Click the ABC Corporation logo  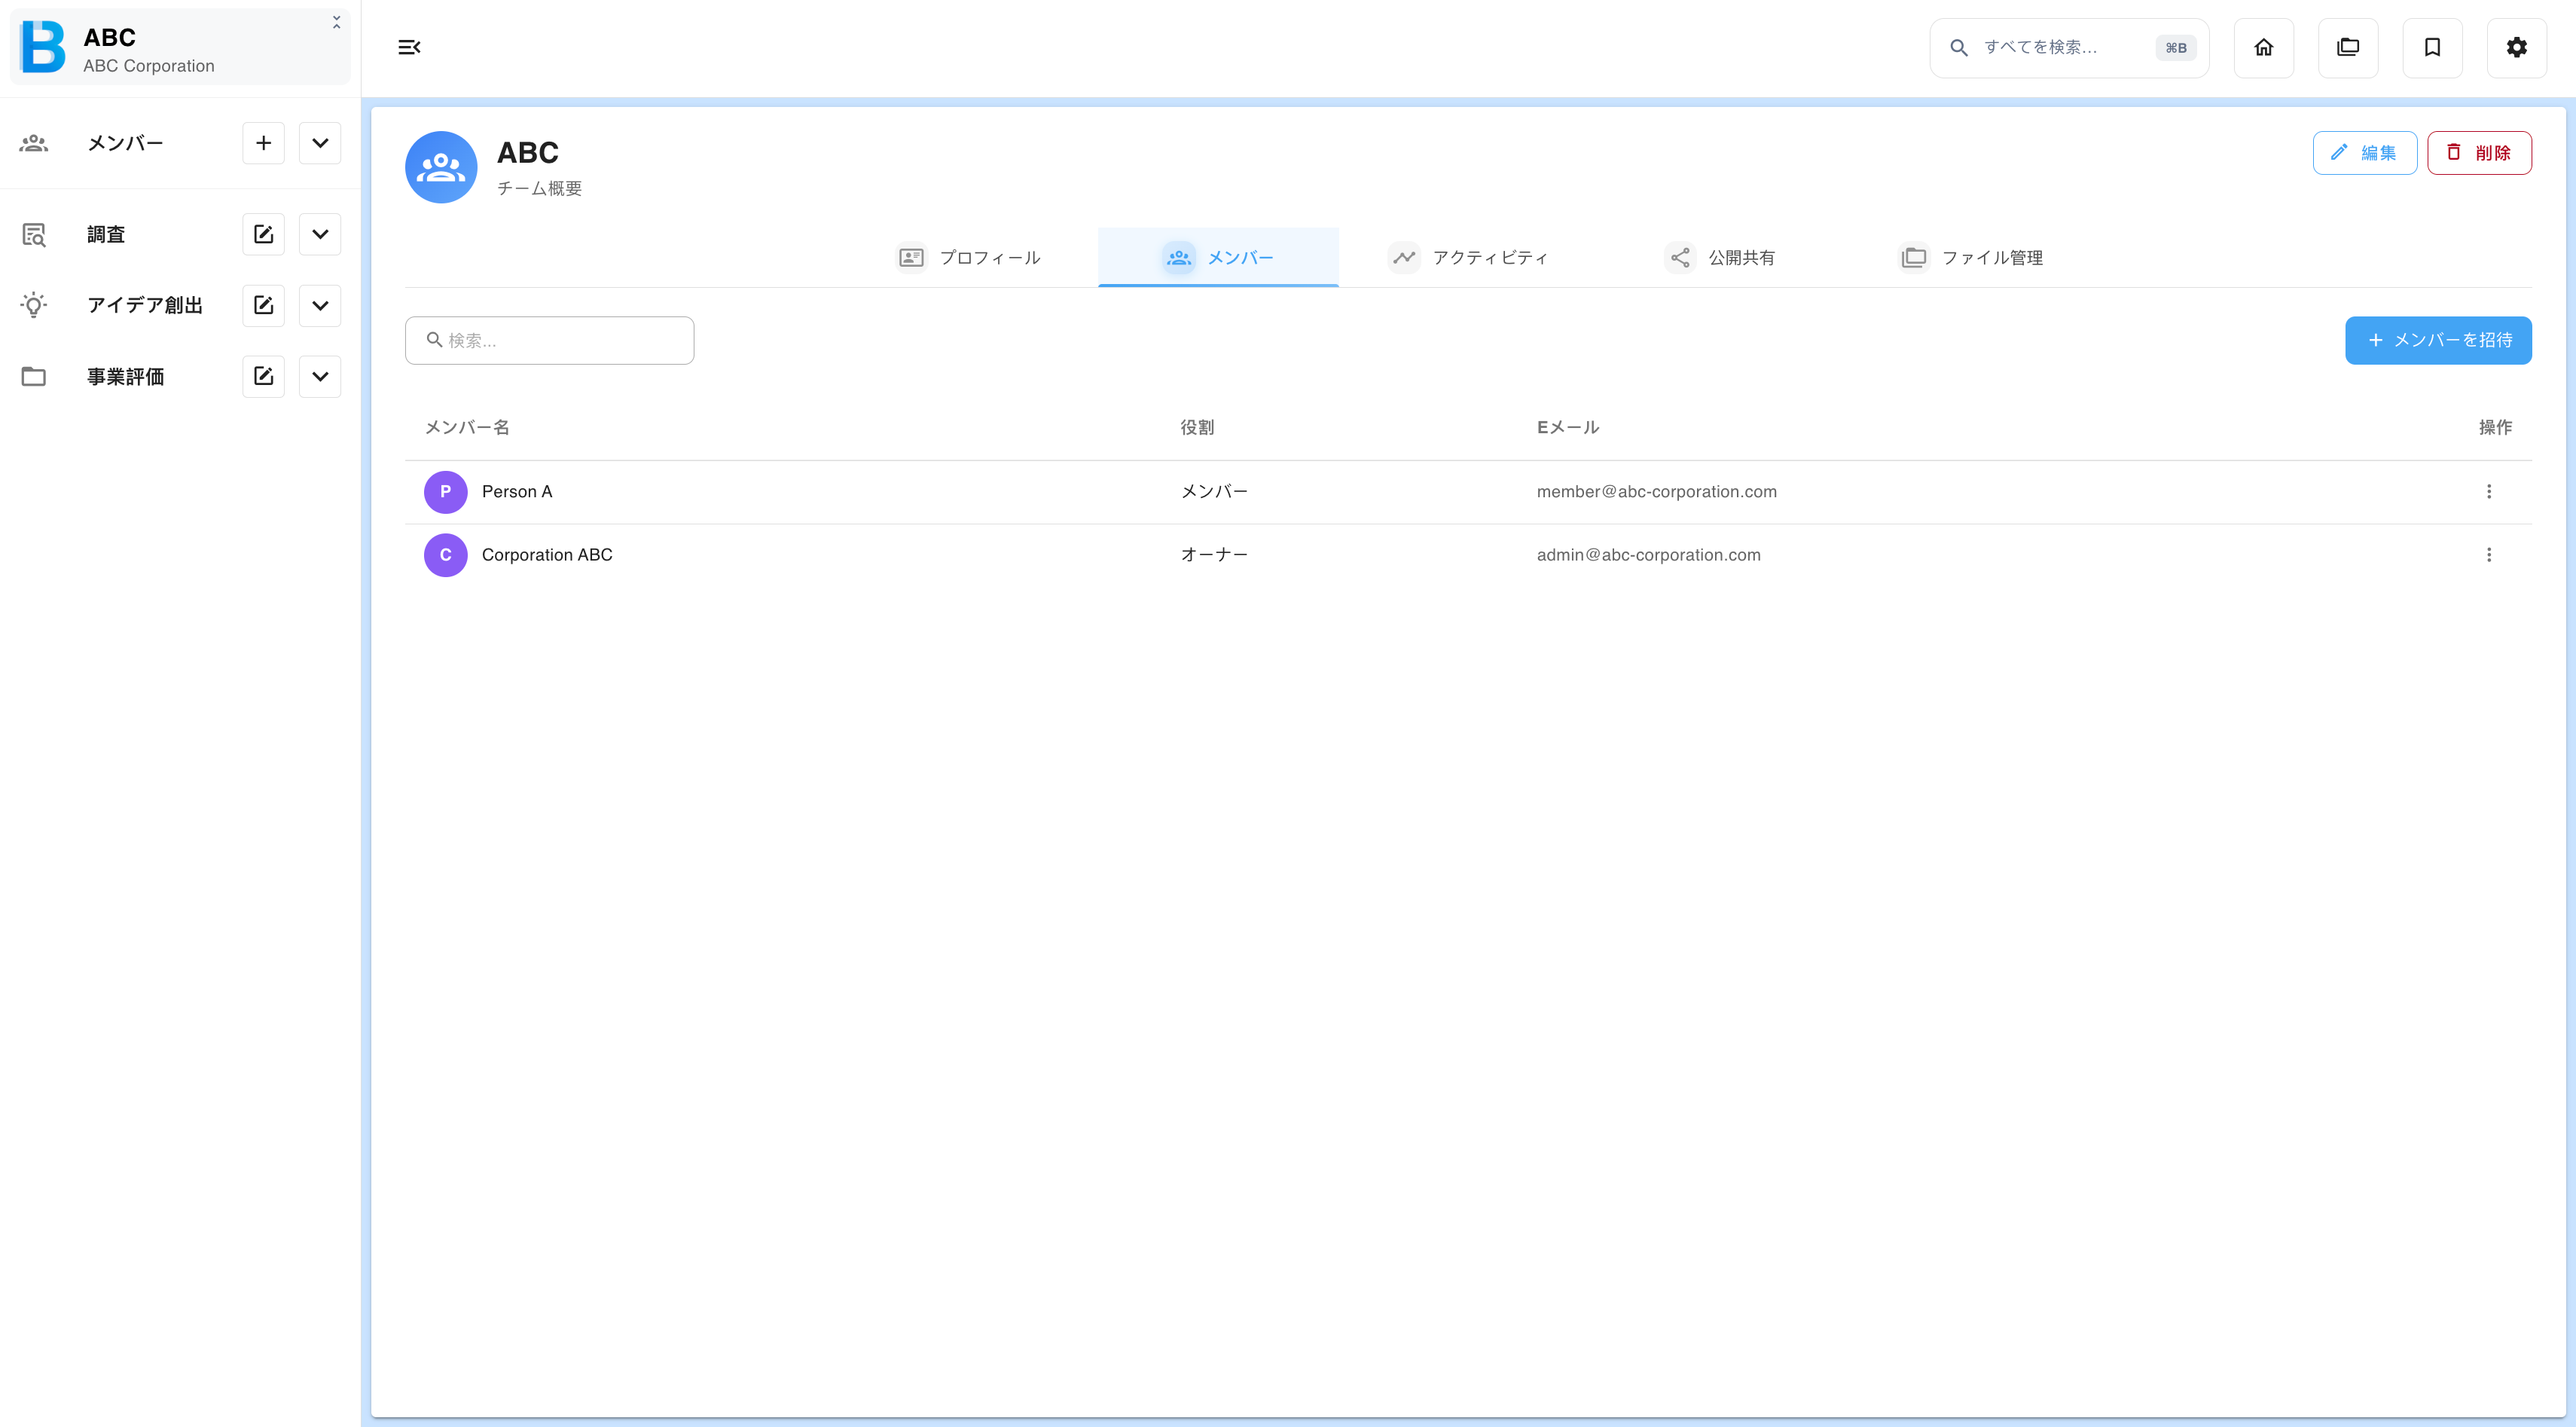tap(43, 47)
